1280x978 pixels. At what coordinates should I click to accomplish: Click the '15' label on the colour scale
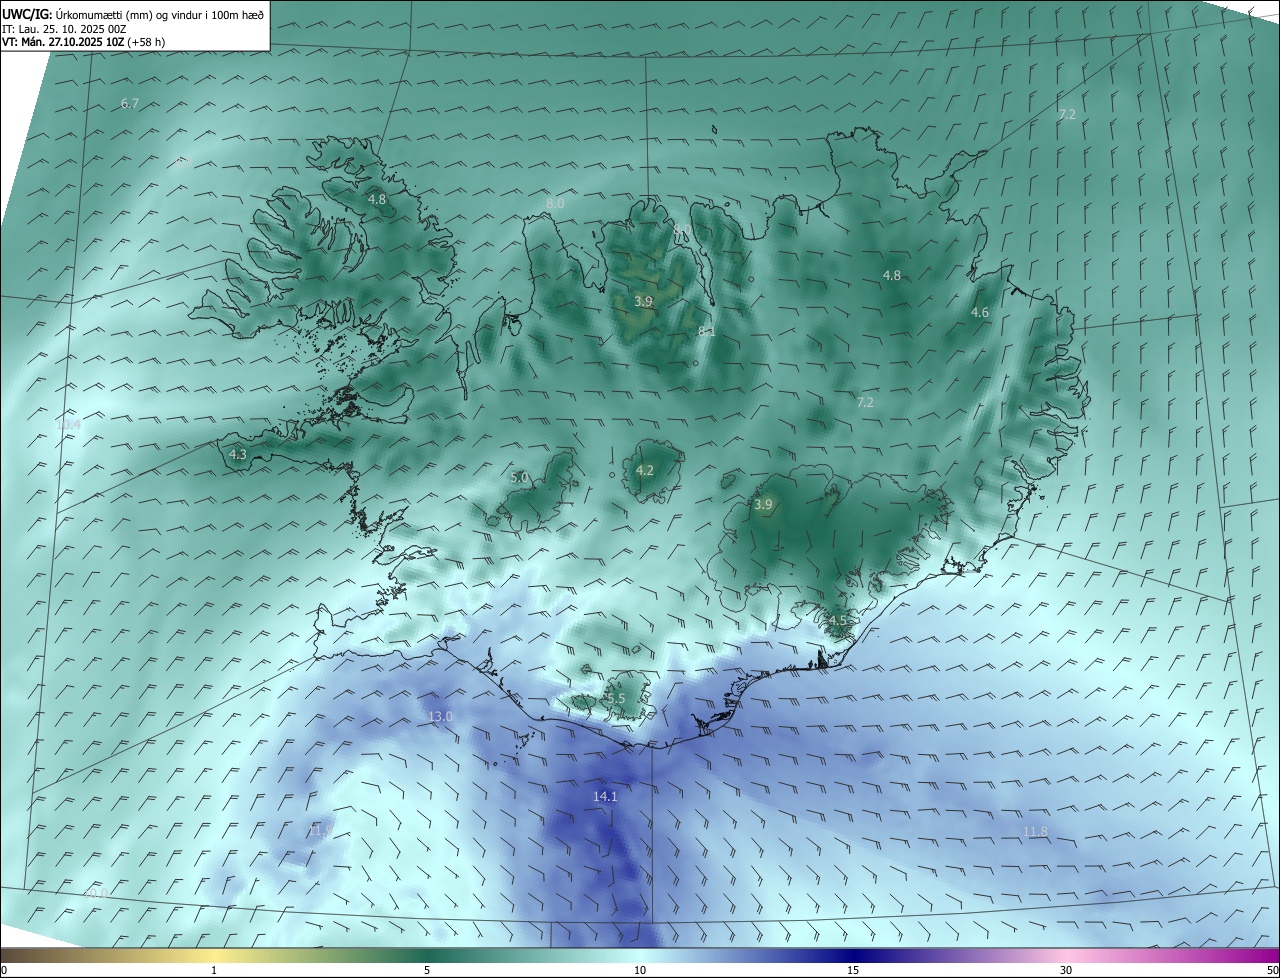tap(853, 971)
